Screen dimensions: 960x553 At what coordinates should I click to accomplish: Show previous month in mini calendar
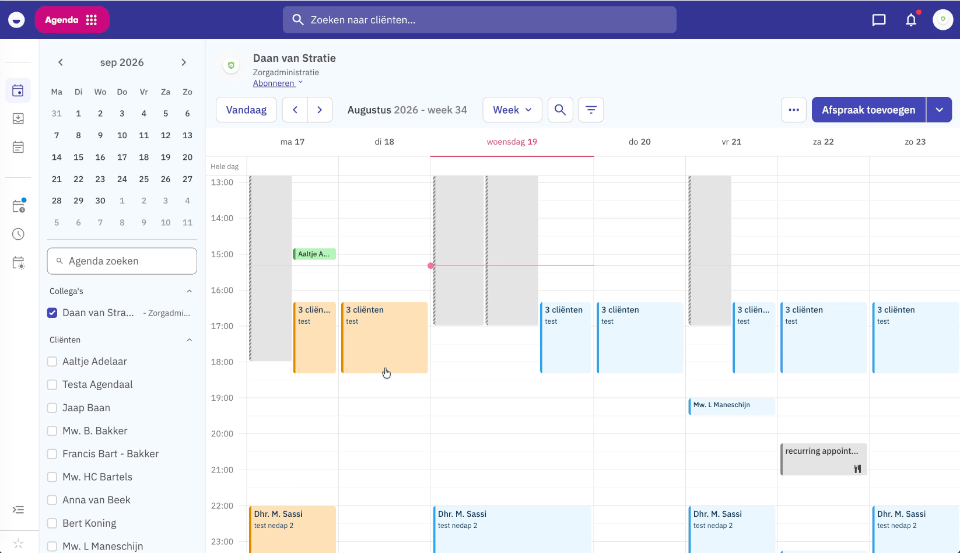60,62
